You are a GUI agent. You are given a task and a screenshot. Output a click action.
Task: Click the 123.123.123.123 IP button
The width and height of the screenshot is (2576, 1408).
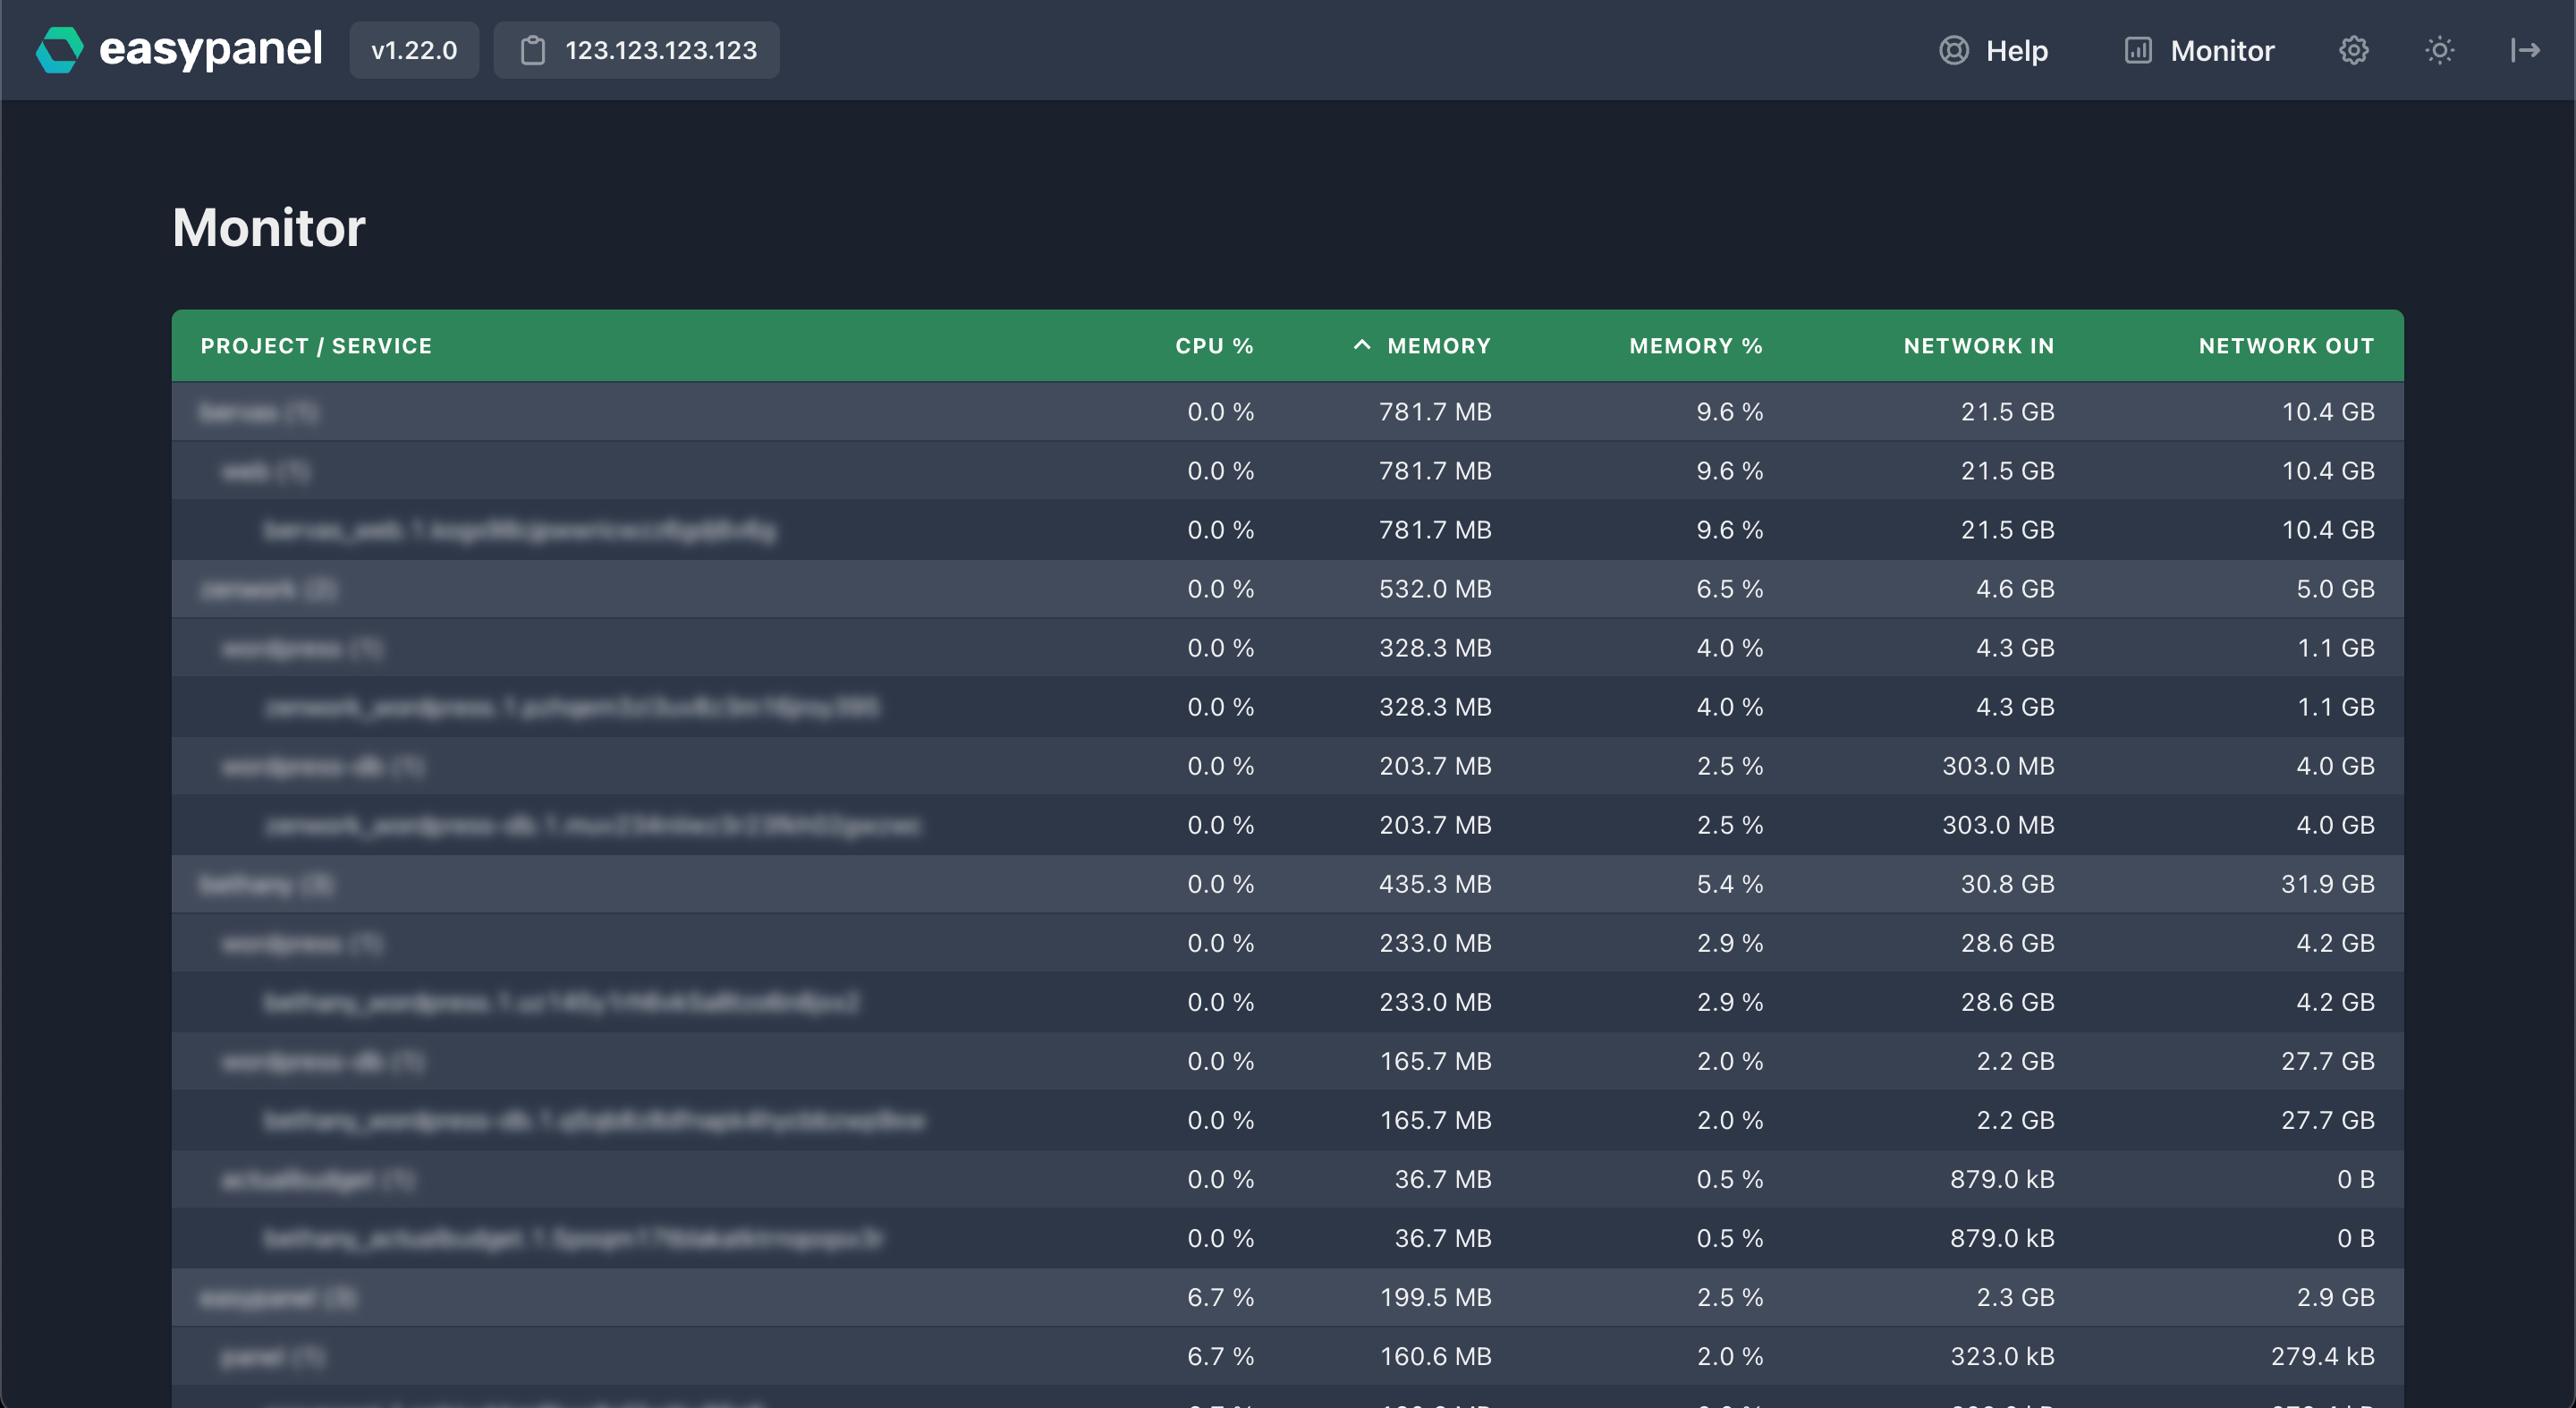pos(636,50)
